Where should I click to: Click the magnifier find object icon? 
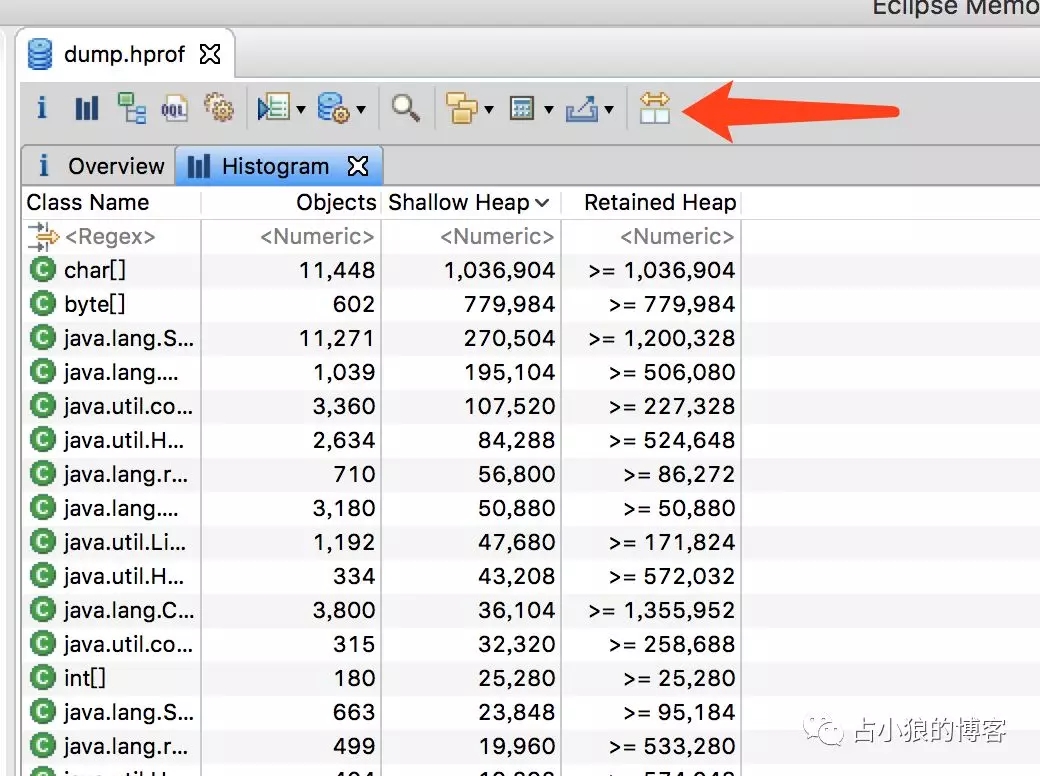click(x=405, y=108)
